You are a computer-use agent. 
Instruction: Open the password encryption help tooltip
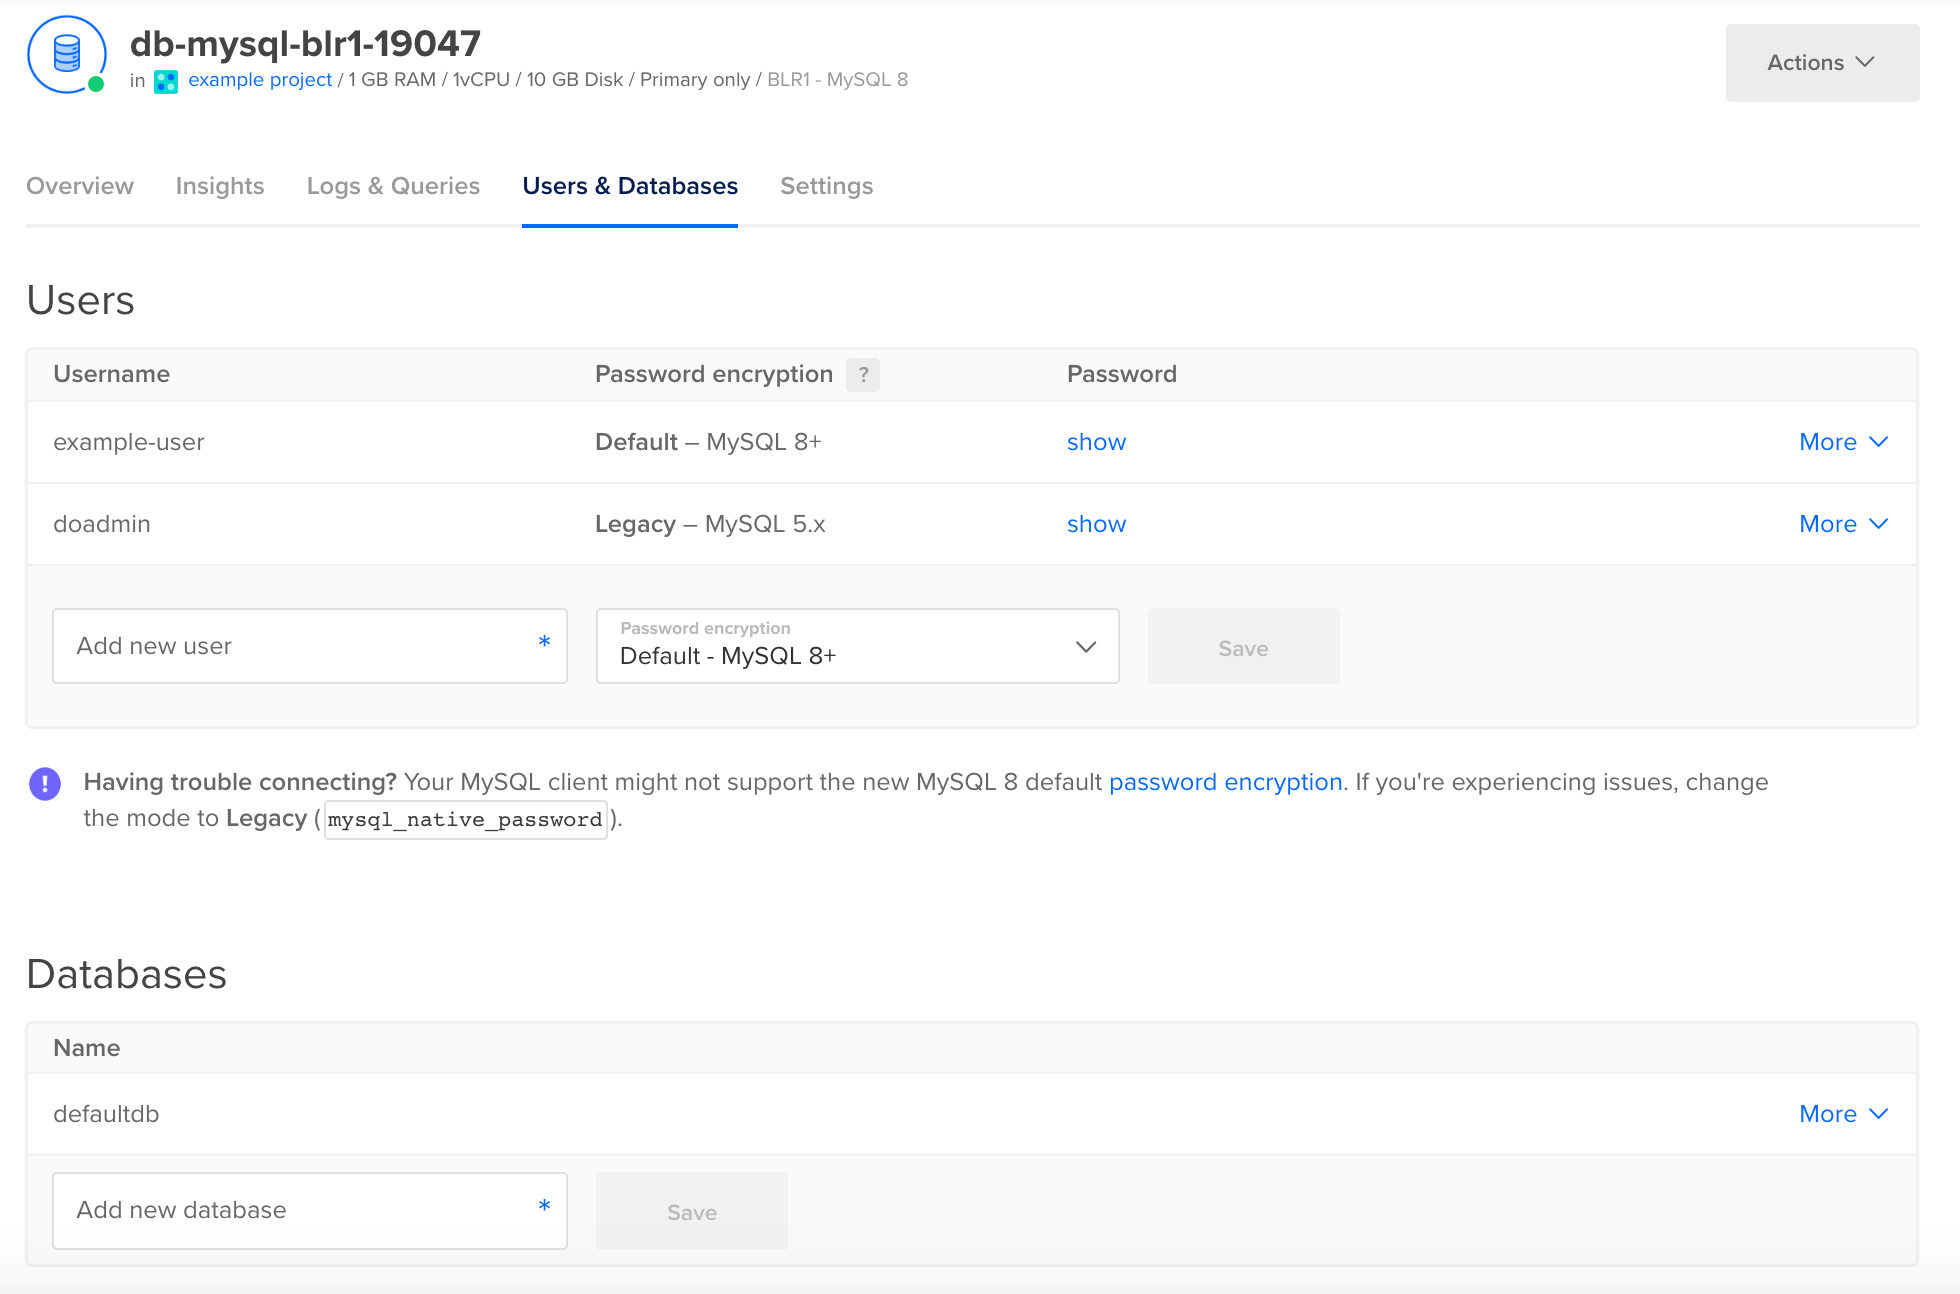click(863, 375)
